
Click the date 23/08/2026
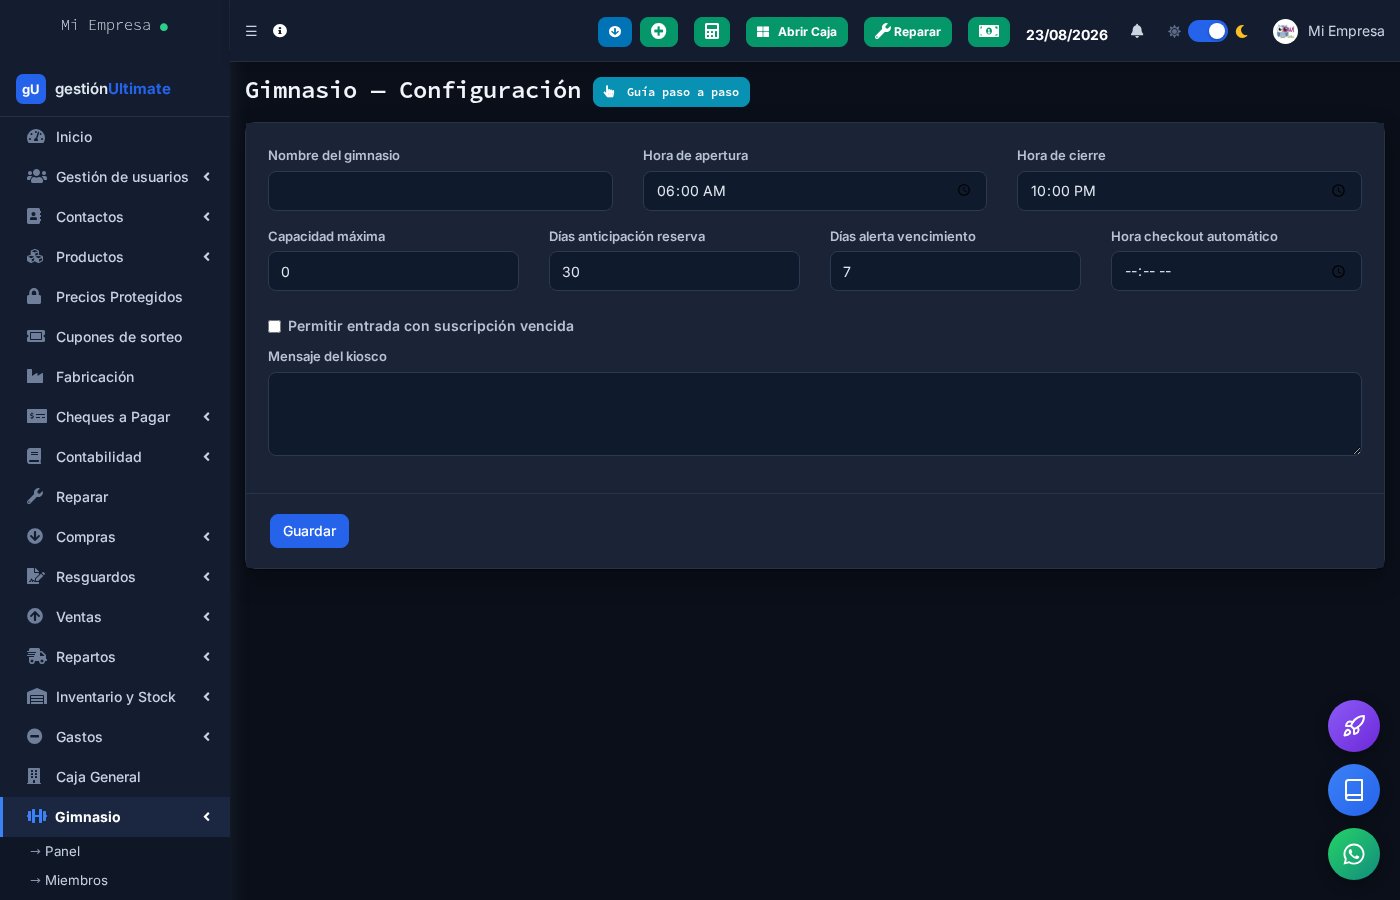point(1067,34)
